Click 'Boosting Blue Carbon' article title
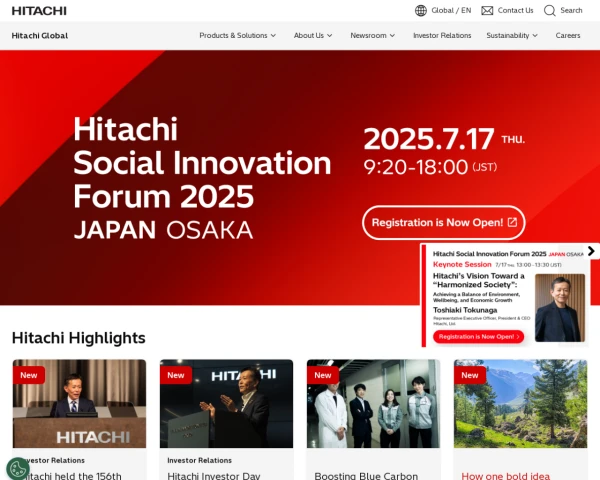This screenshot has height=480, width=600. [366, 476]
